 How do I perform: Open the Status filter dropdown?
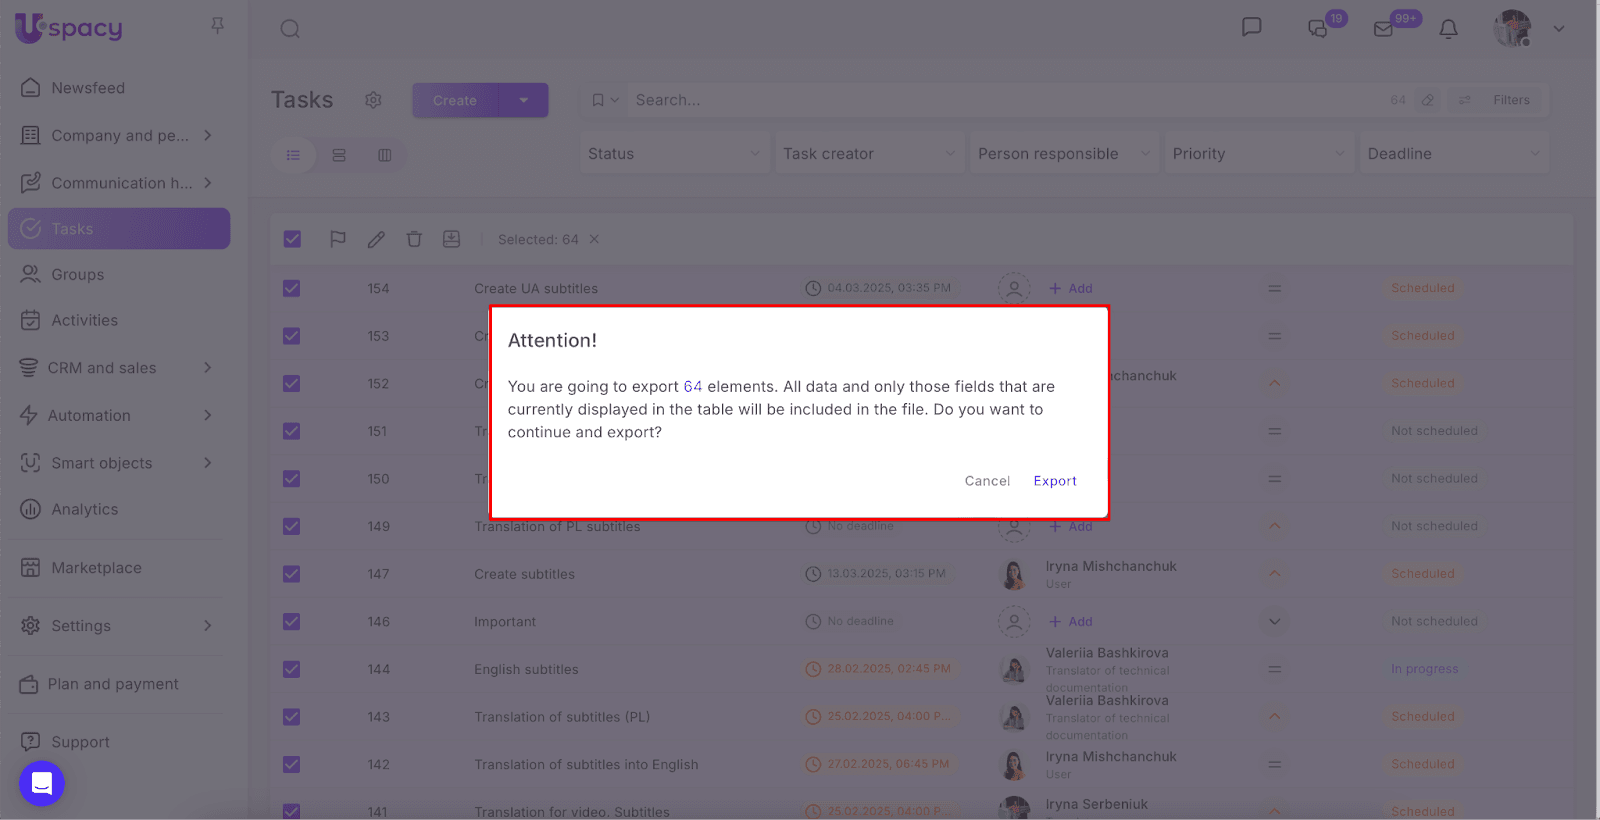pyautogui.click(x=673, y=154)
